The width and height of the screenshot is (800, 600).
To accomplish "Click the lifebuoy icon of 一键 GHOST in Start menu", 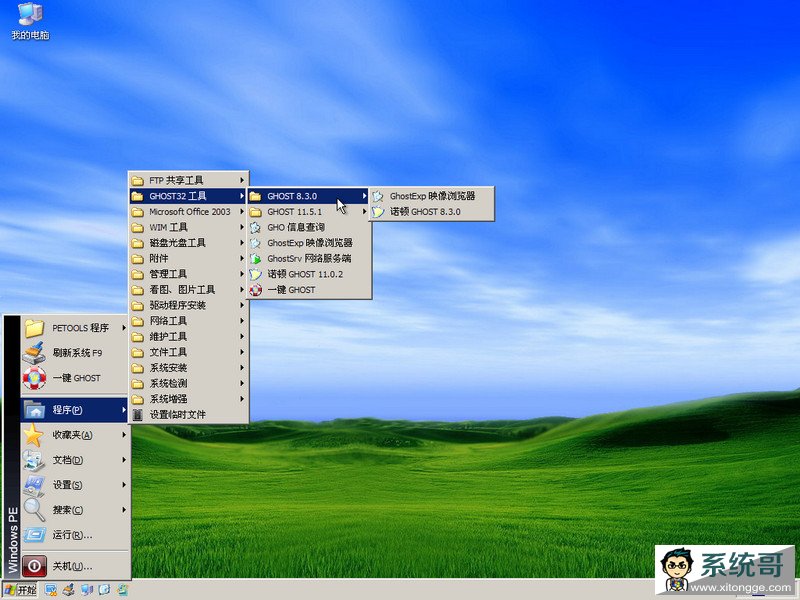I will (34, 378).
